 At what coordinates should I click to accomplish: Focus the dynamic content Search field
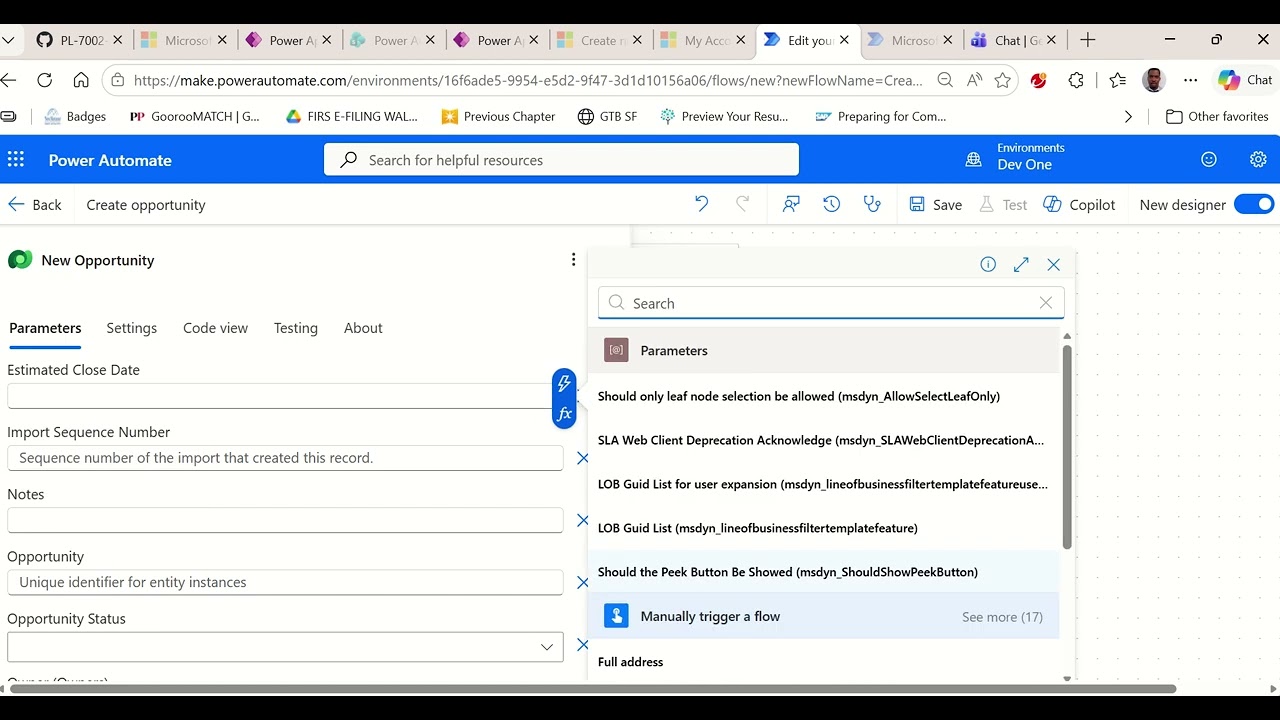pos(831,303)
